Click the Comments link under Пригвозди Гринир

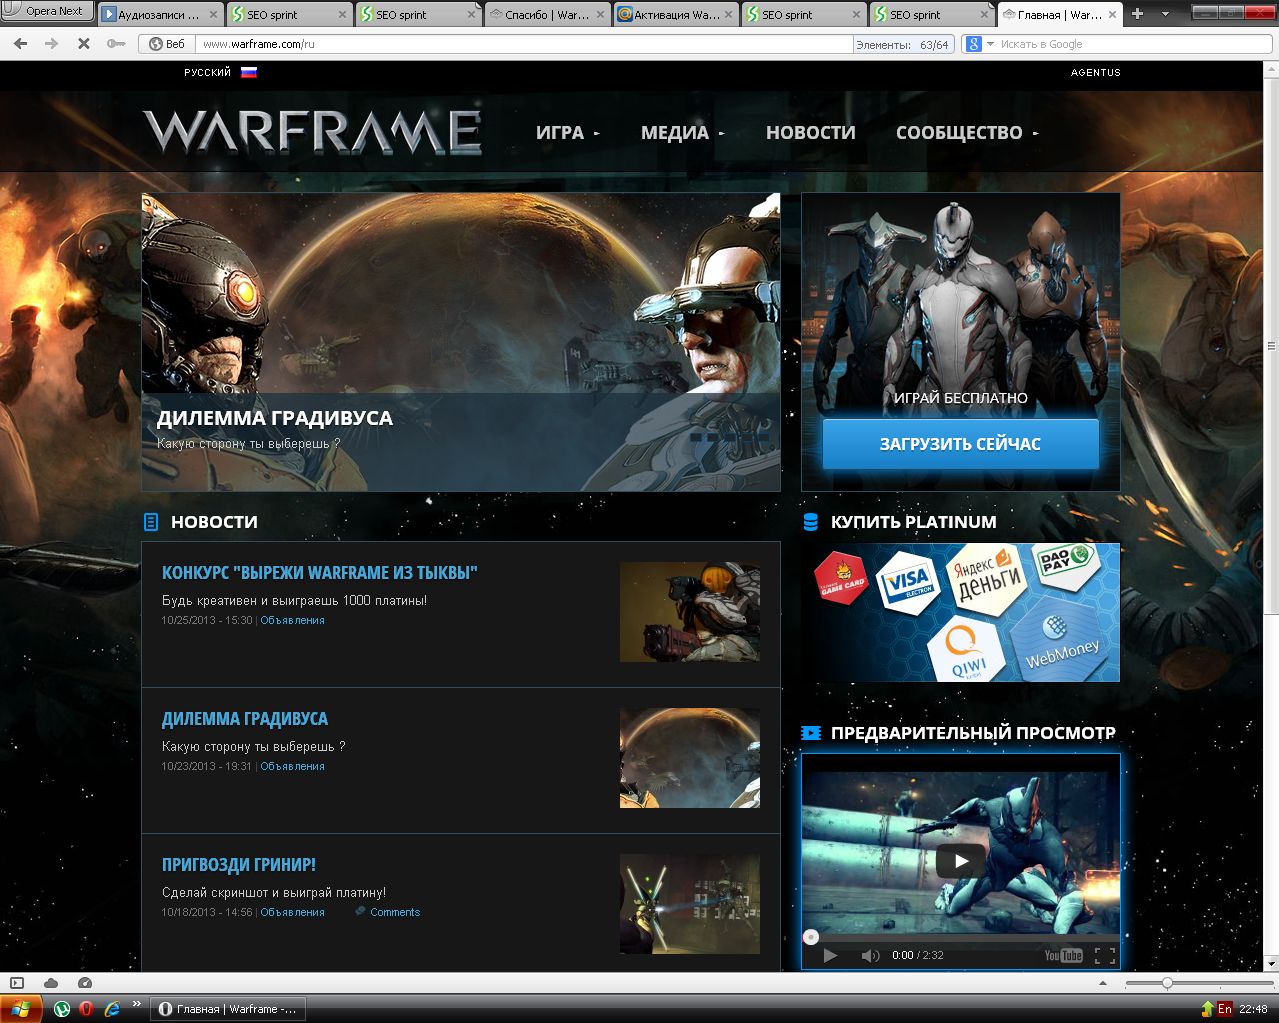click(x=395, y=912)
